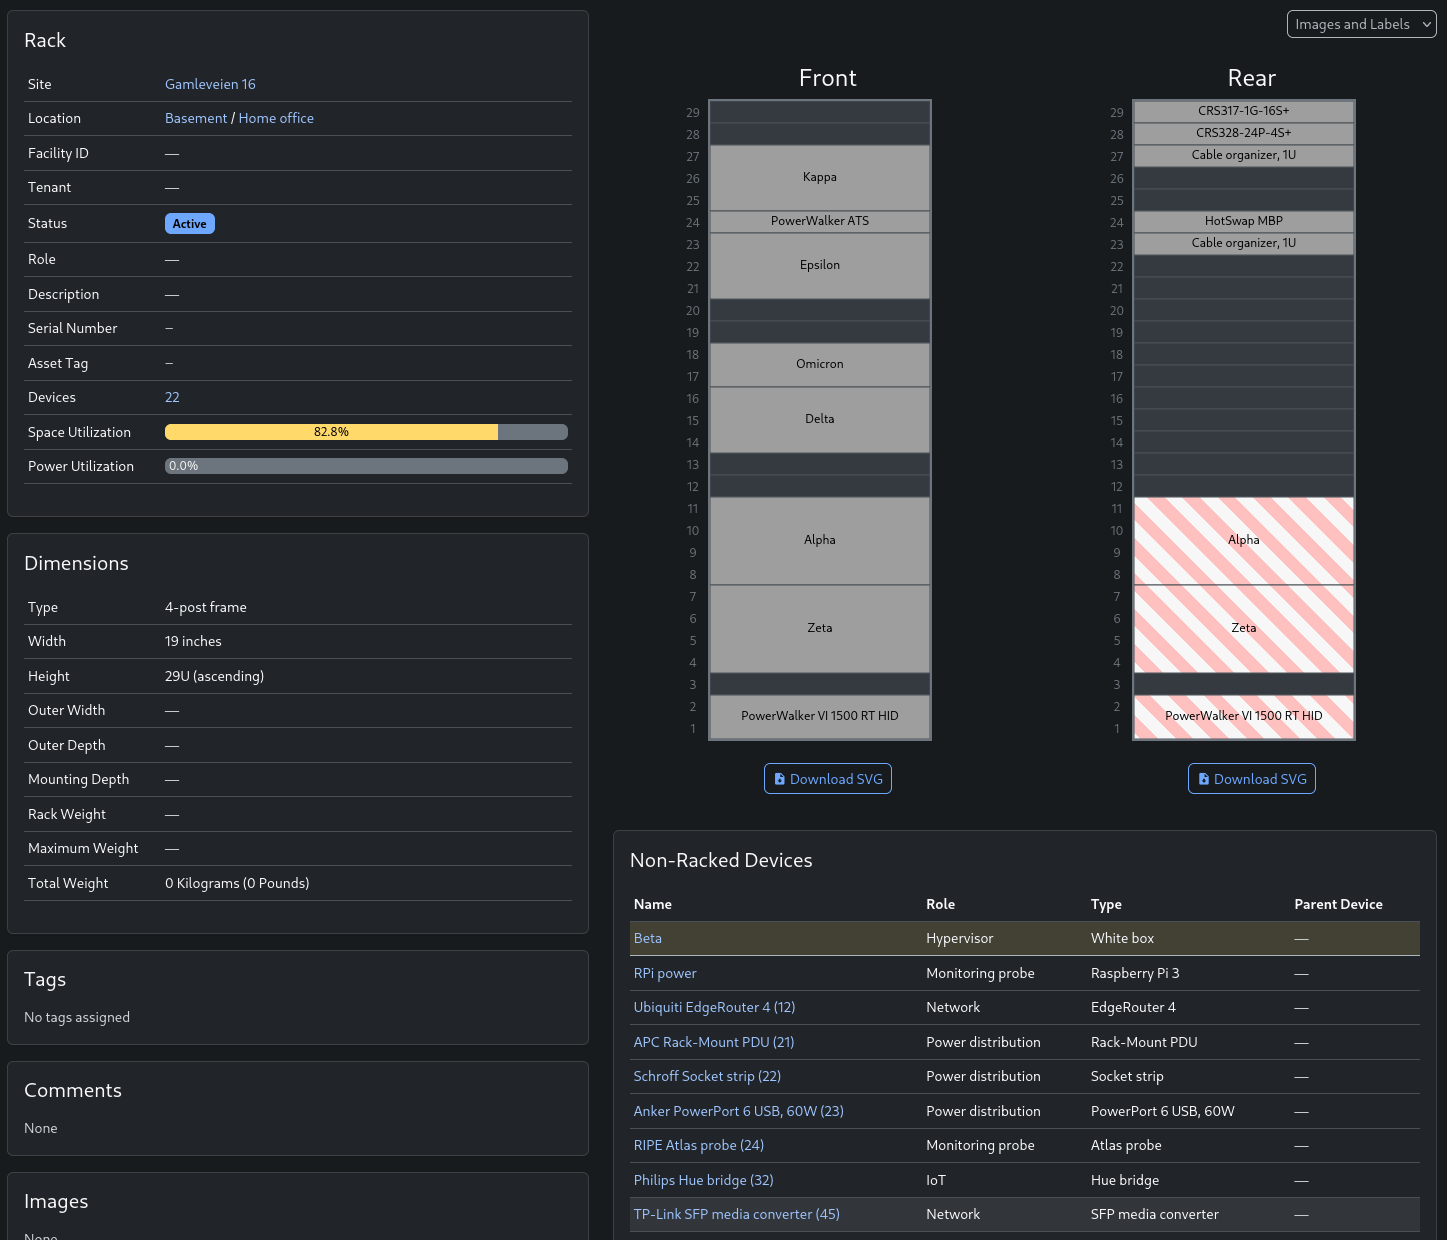Open the Images and Labels dropdown
This screenshot has width=1447, height=1240.
pos(1361,24)
